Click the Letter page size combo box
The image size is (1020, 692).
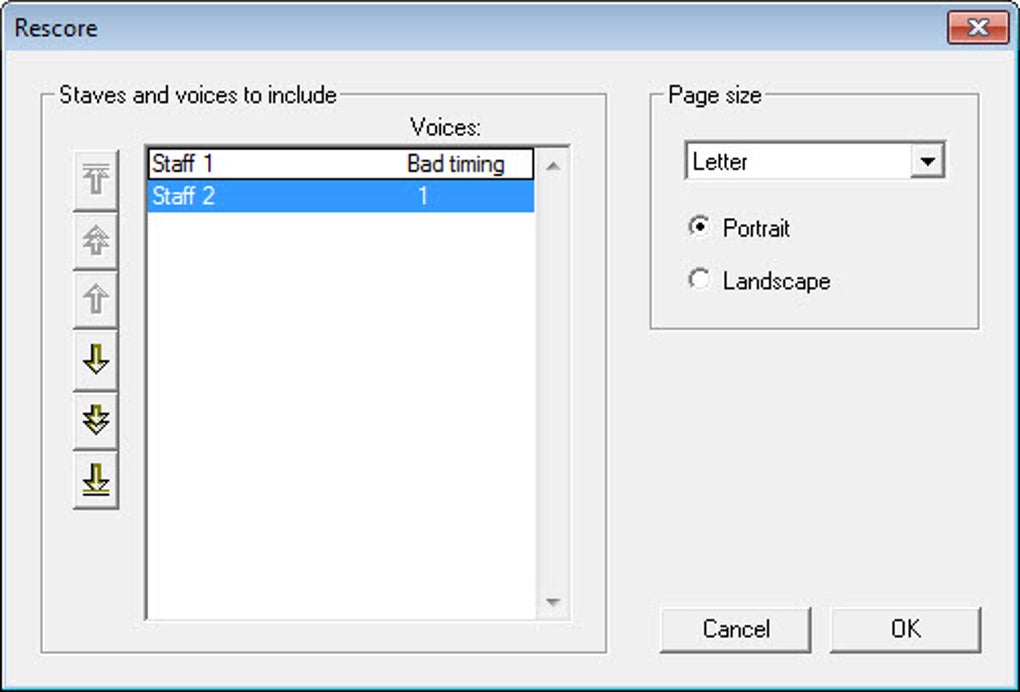point(814,161)
